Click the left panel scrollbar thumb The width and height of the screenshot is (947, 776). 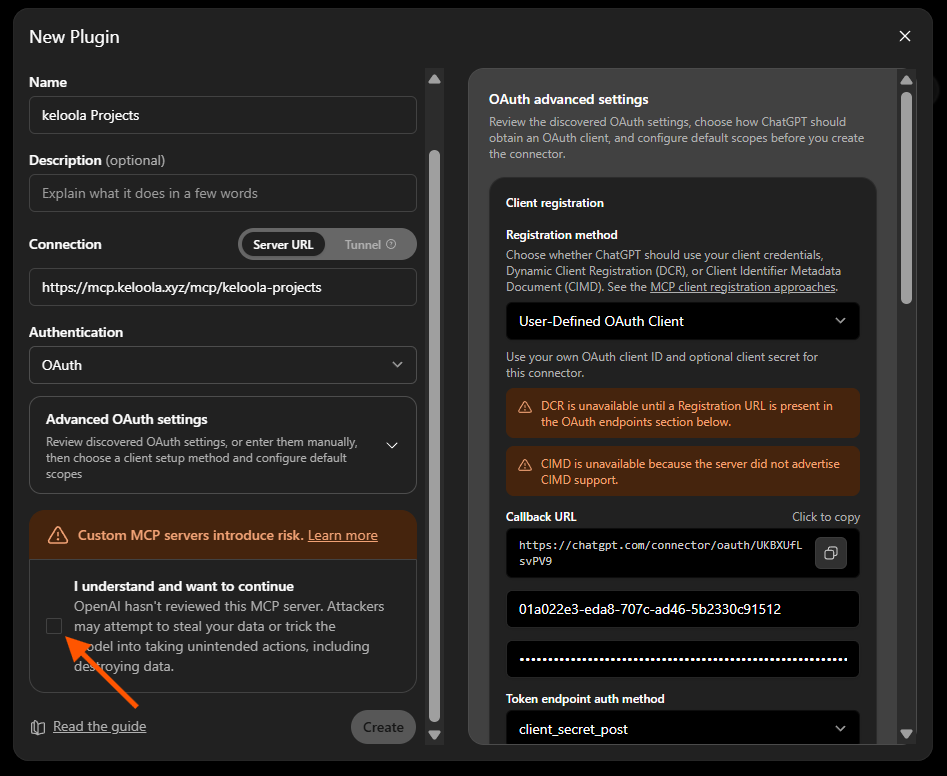(x=434, y=435)
